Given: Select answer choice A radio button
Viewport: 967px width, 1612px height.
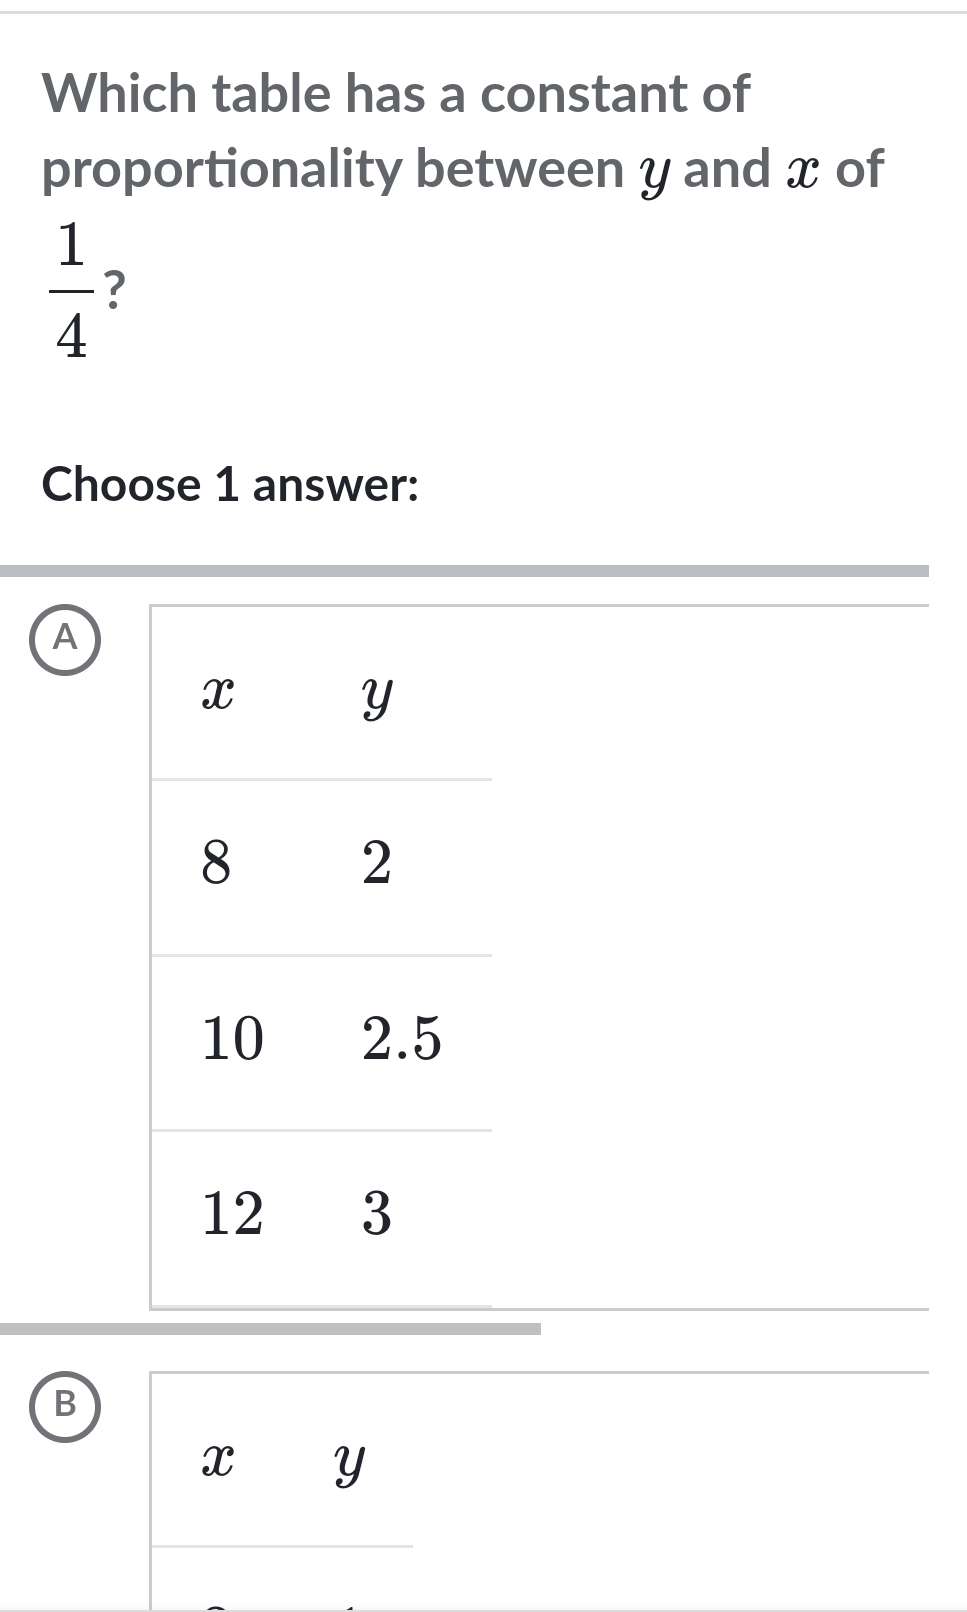Looking at the screenshot, I should point(65,641).
